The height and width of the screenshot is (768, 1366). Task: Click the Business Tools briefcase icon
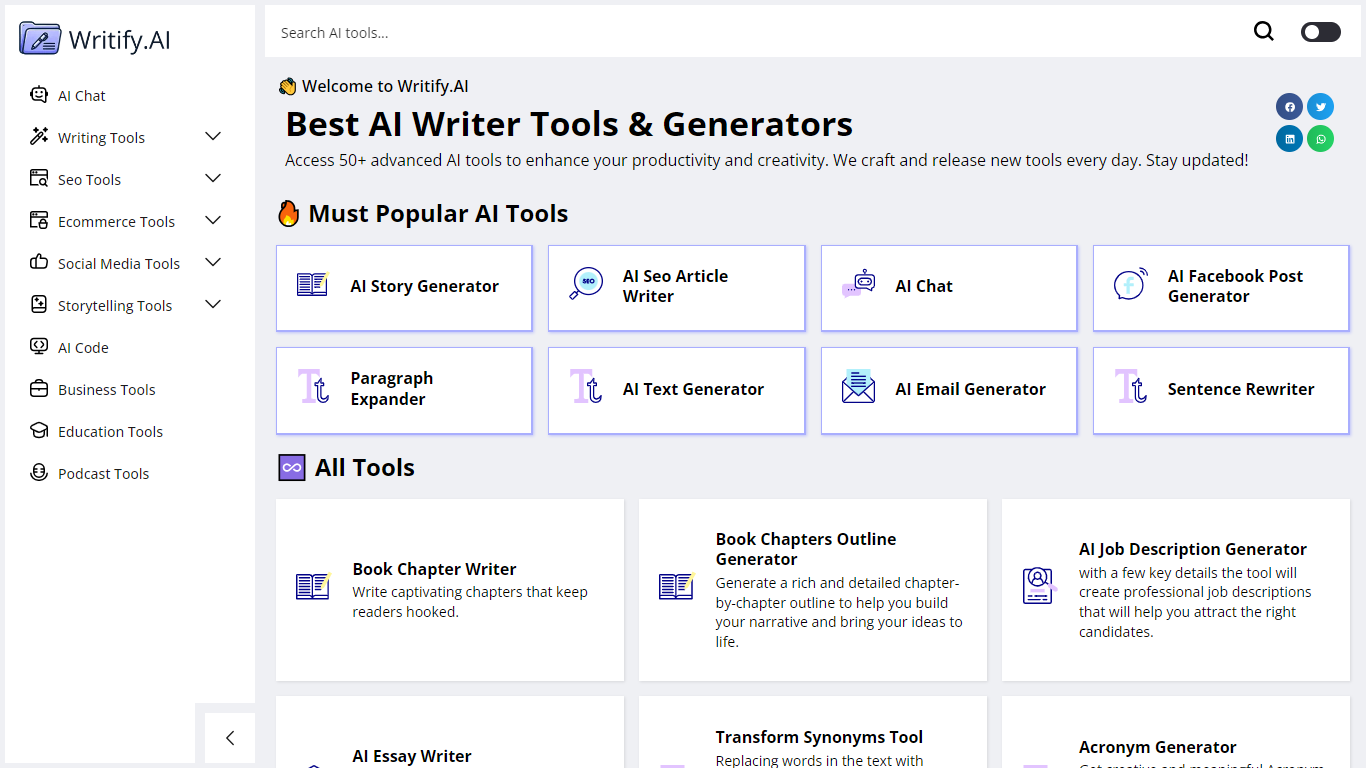[x=39, y=389]
